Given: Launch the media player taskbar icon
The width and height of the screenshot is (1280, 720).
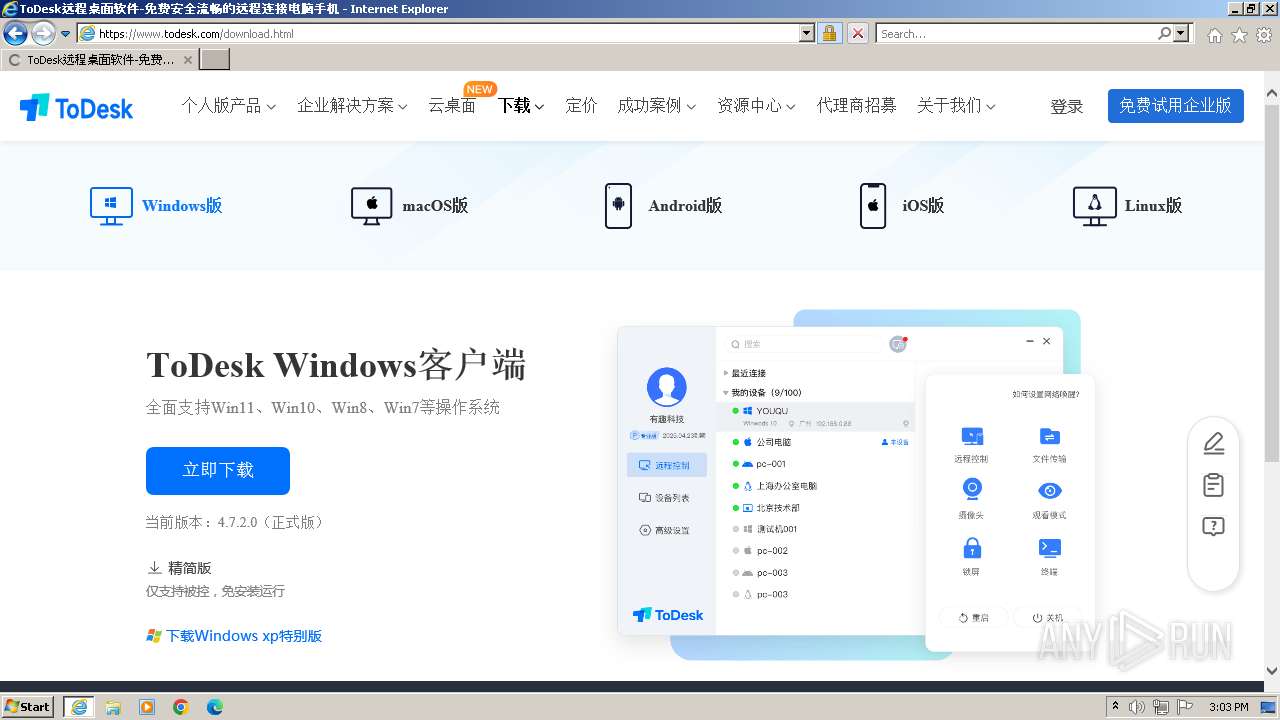Looking at the screenshot, I should point(147,707).
